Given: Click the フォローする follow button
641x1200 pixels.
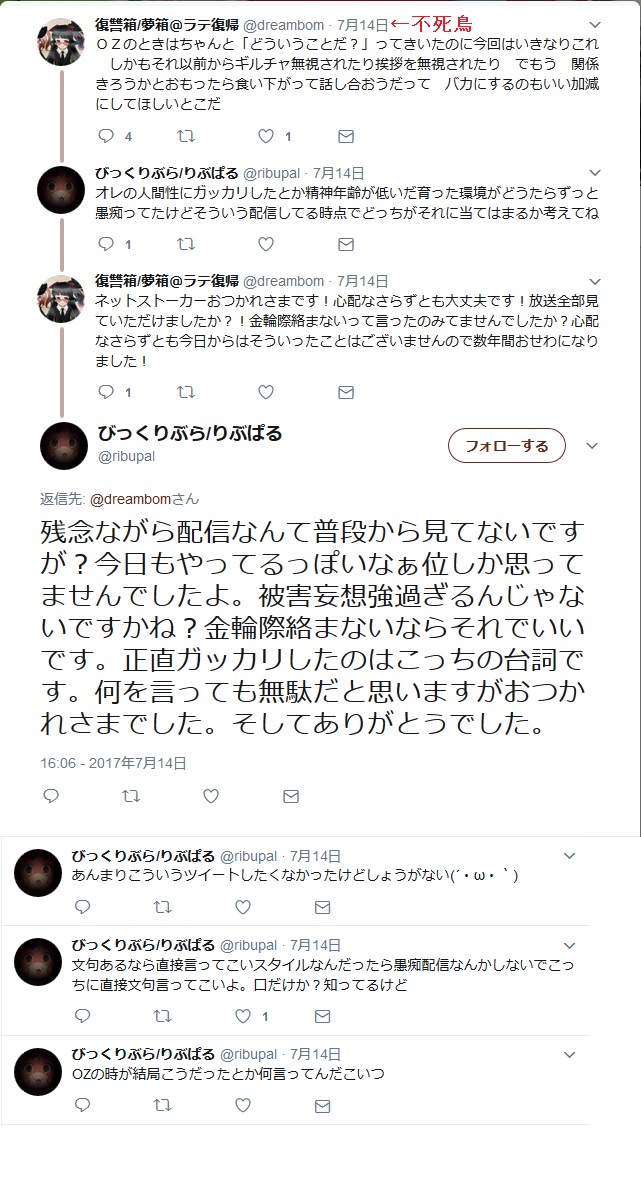Looking at the screenshot, I should 507,446.
